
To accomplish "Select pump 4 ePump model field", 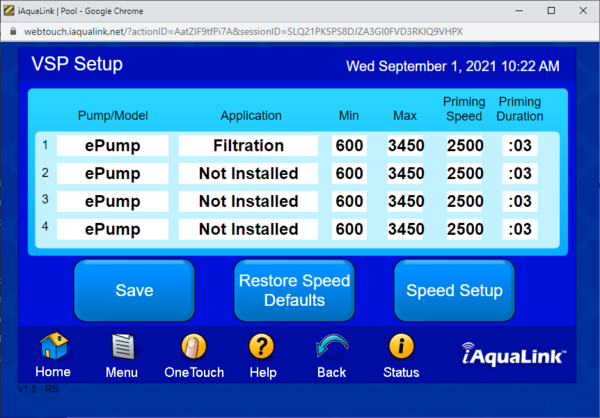I will [112, 229].
